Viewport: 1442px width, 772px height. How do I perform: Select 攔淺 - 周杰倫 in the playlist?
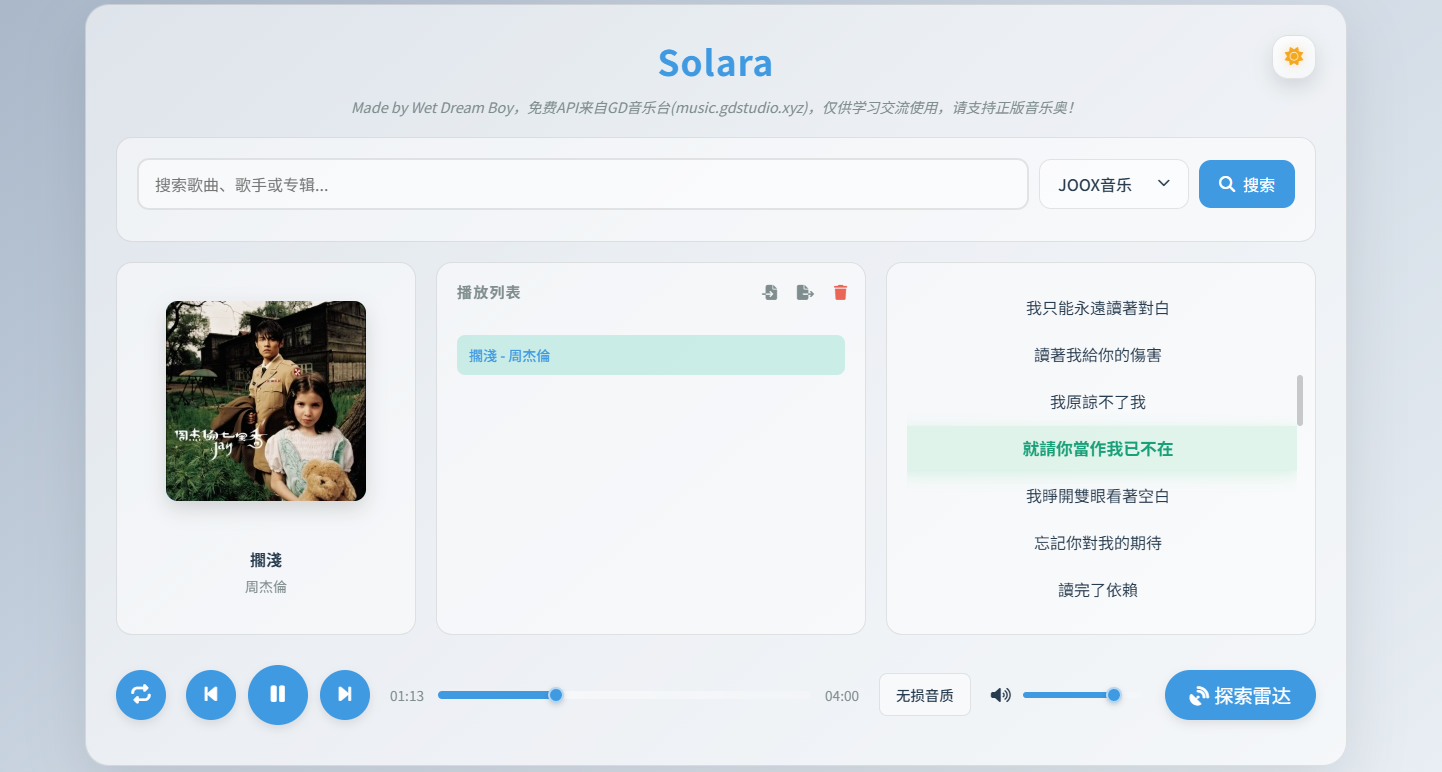point(651,355)
